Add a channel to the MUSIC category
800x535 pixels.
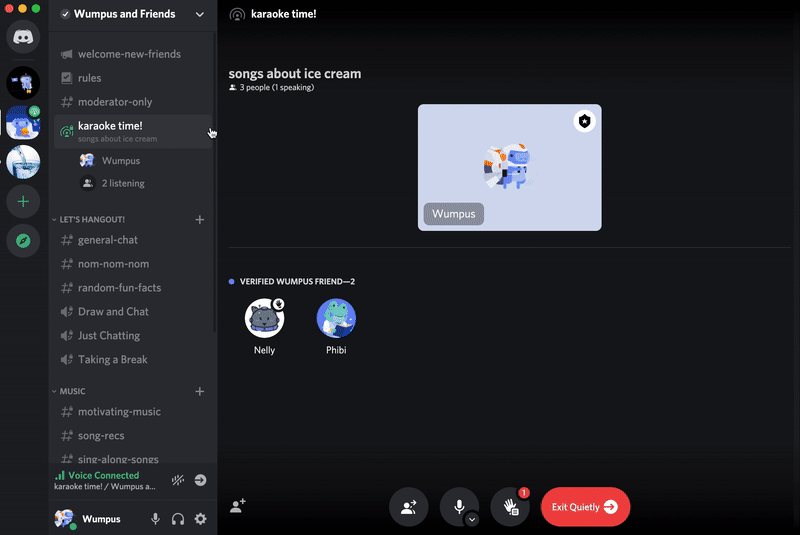coord(199,391)
